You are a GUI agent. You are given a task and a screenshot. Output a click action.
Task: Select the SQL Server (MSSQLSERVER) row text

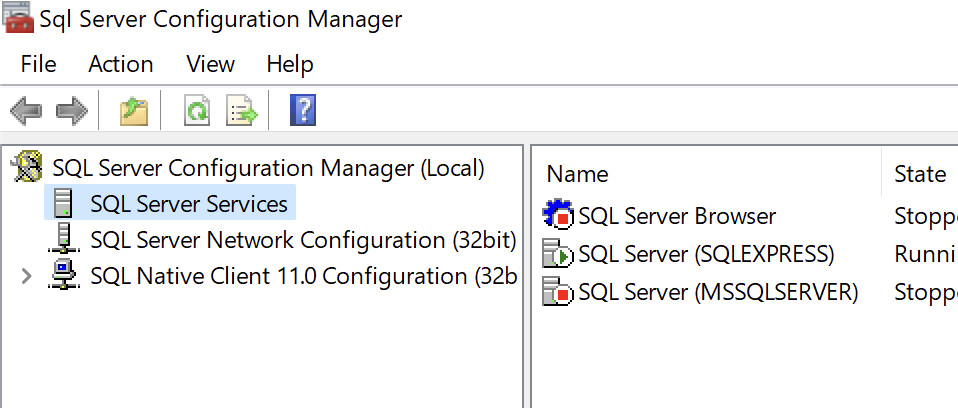tap(718, 293)
